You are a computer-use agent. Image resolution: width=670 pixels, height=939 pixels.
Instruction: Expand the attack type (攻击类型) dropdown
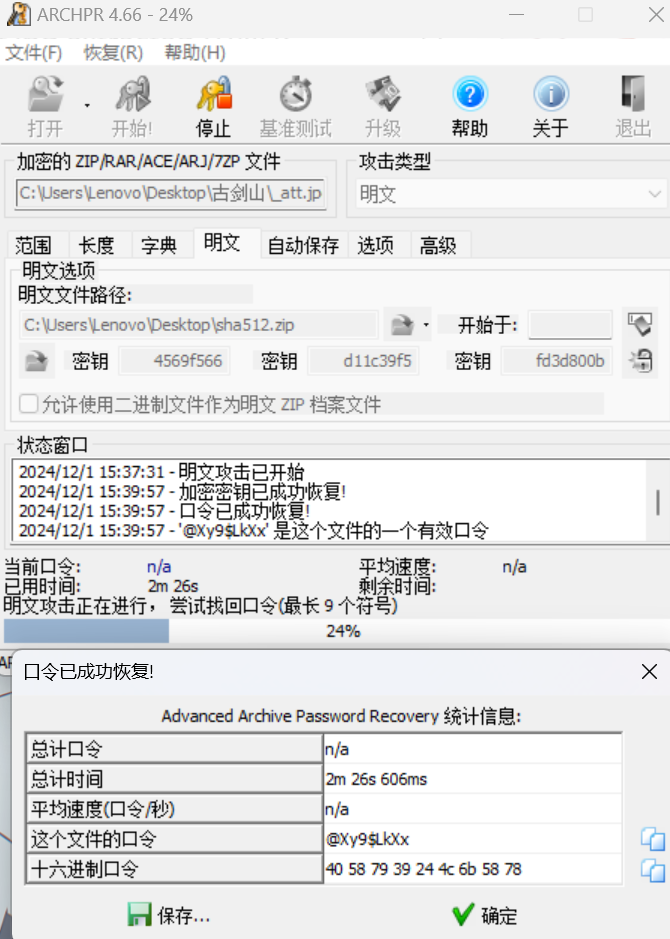[654, 194]
